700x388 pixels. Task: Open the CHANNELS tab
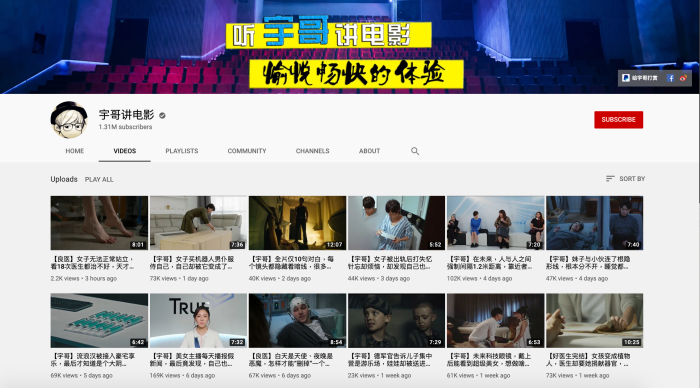point(312,151)
